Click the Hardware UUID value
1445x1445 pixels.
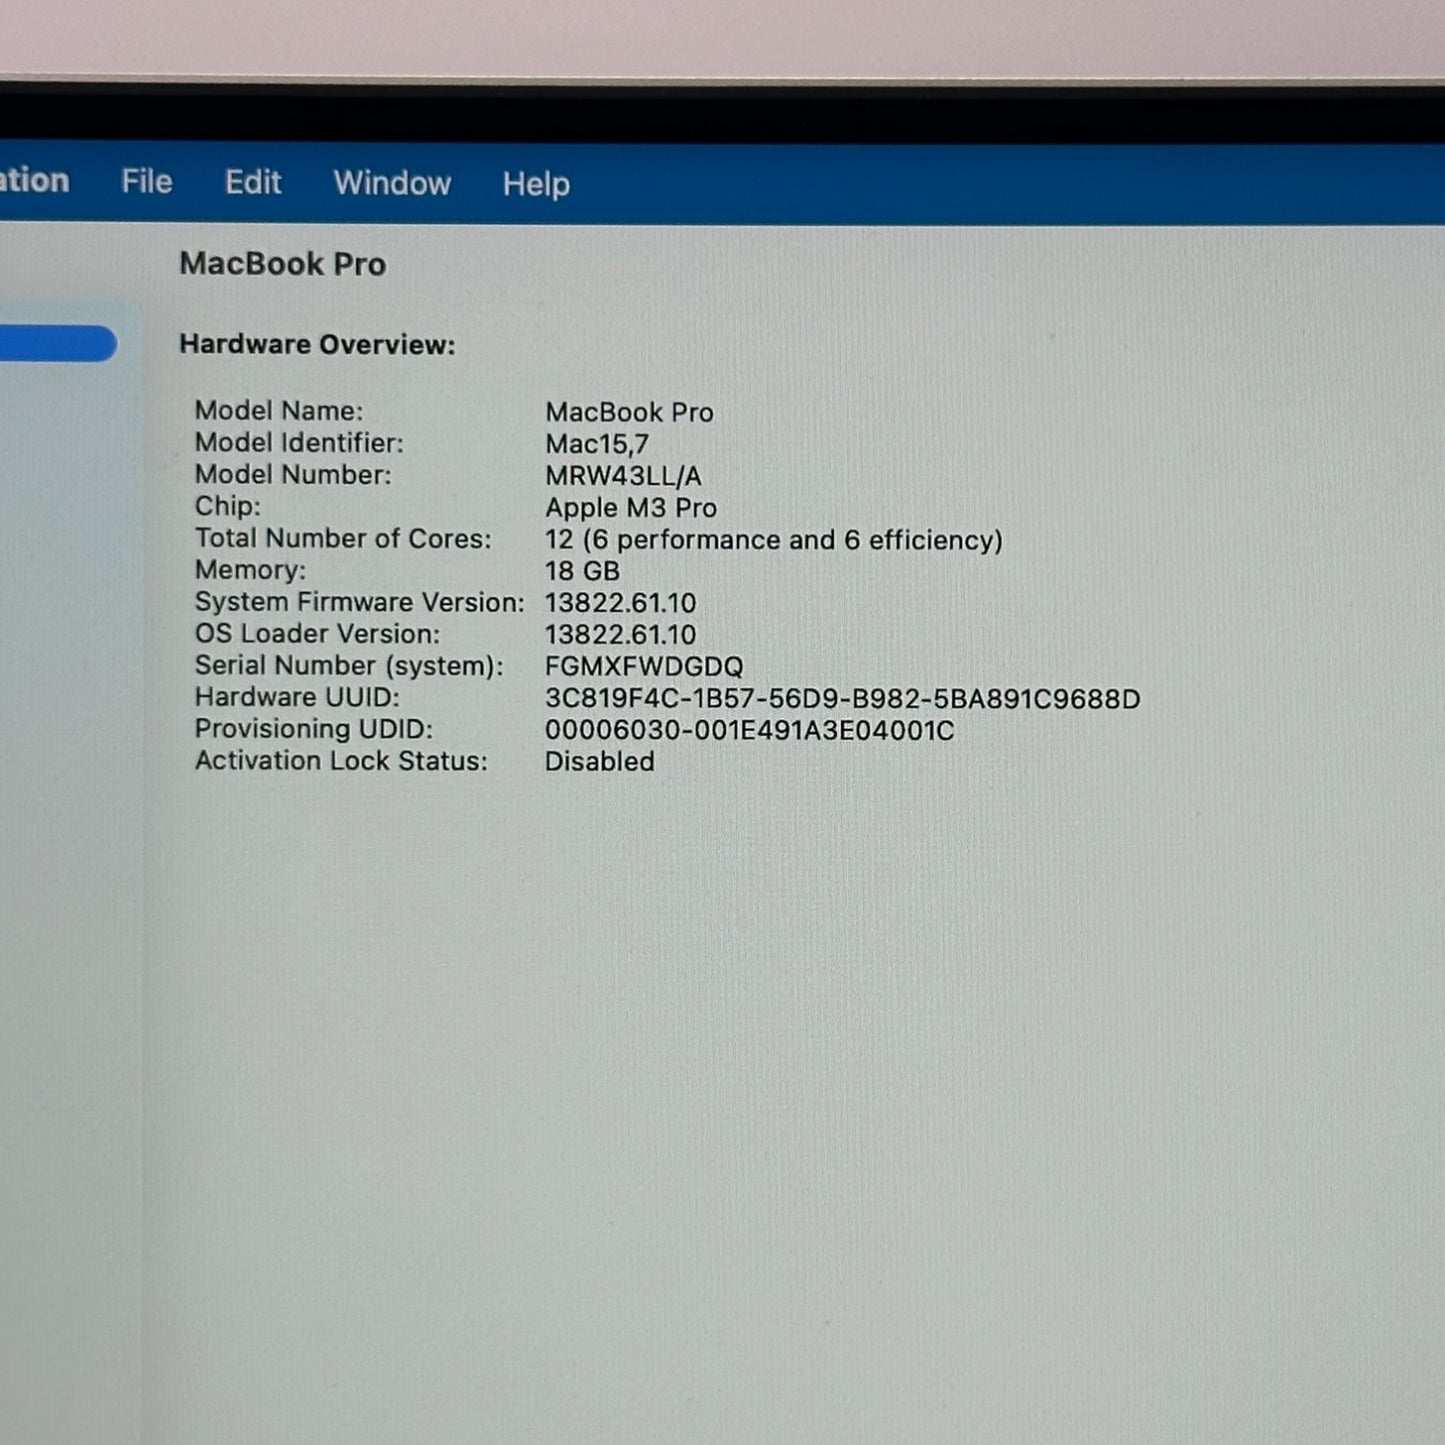coord(842,699)
